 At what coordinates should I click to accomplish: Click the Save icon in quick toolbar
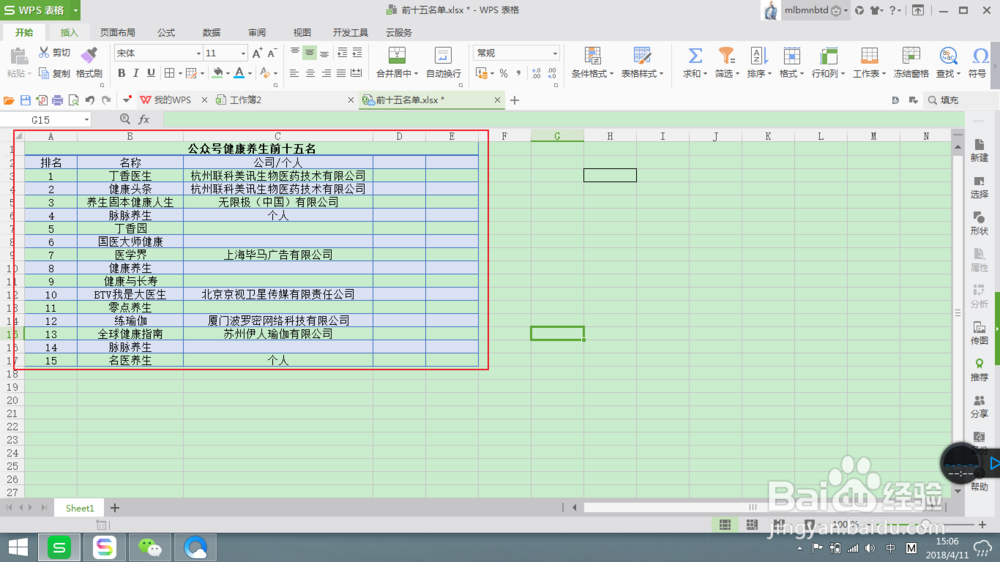[26, 100]
